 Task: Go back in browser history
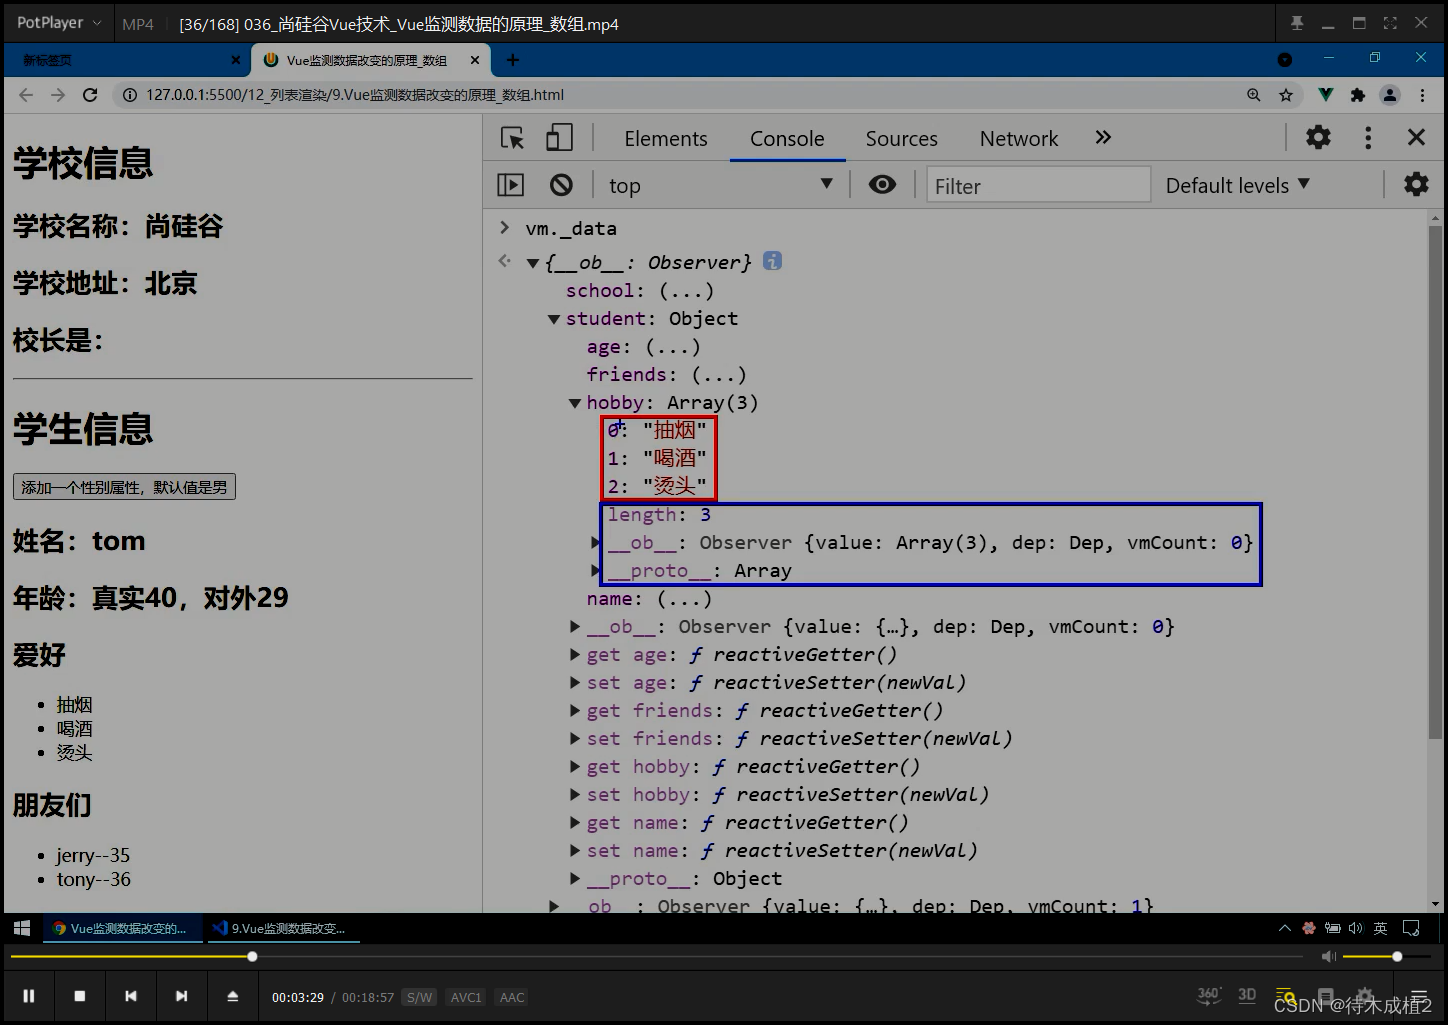pos(26,95)
